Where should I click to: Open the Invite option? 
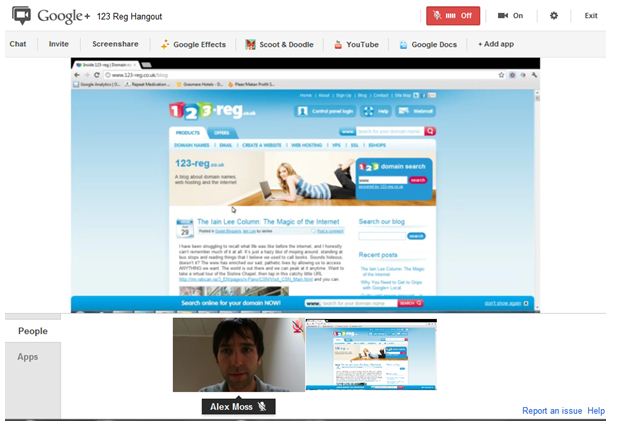click(x=59, y=44)
